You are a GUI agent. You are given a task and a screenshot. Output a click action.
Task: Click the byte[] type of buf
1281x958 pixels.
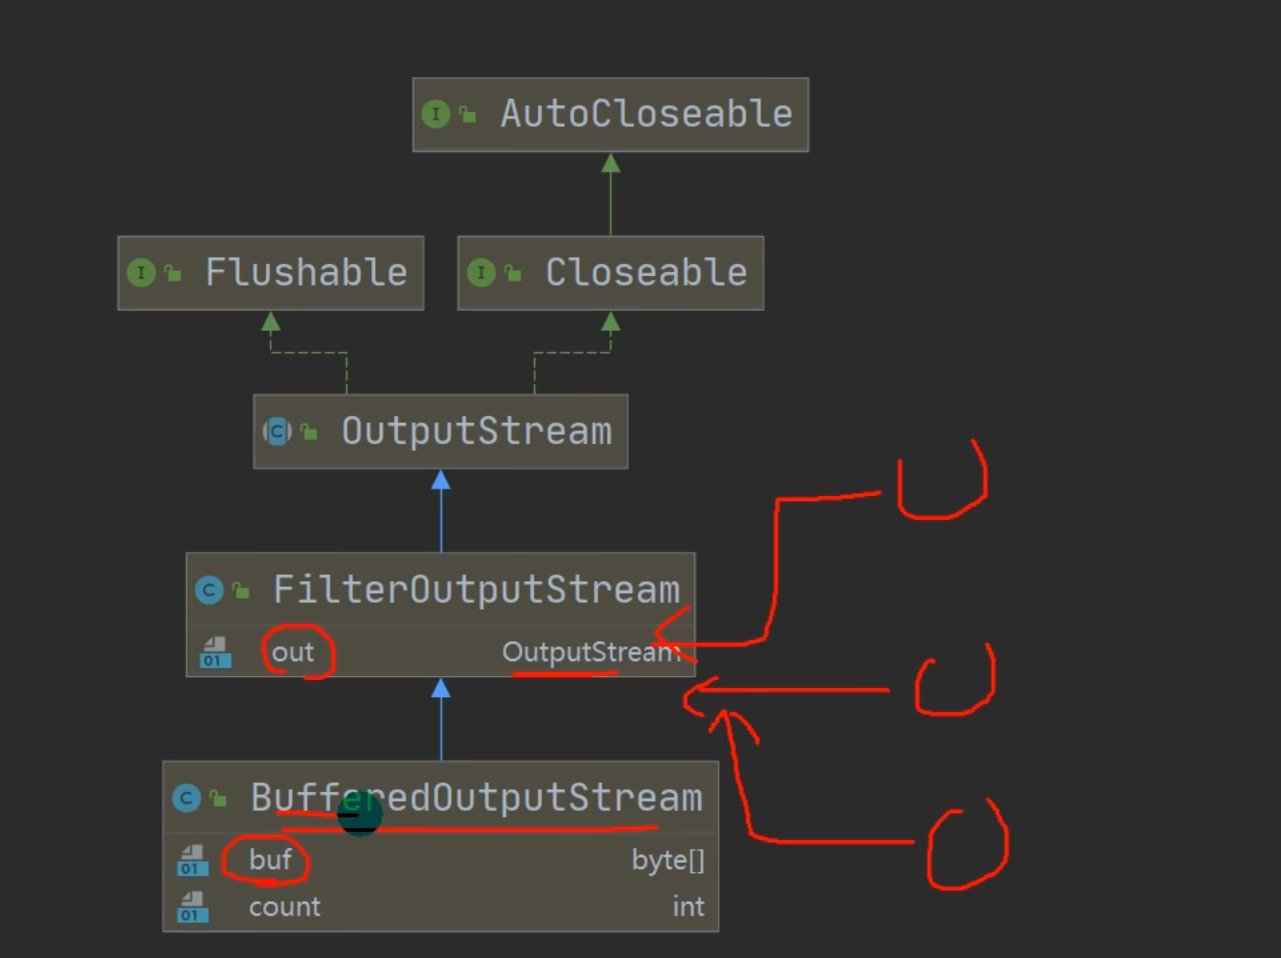(667, 860)
